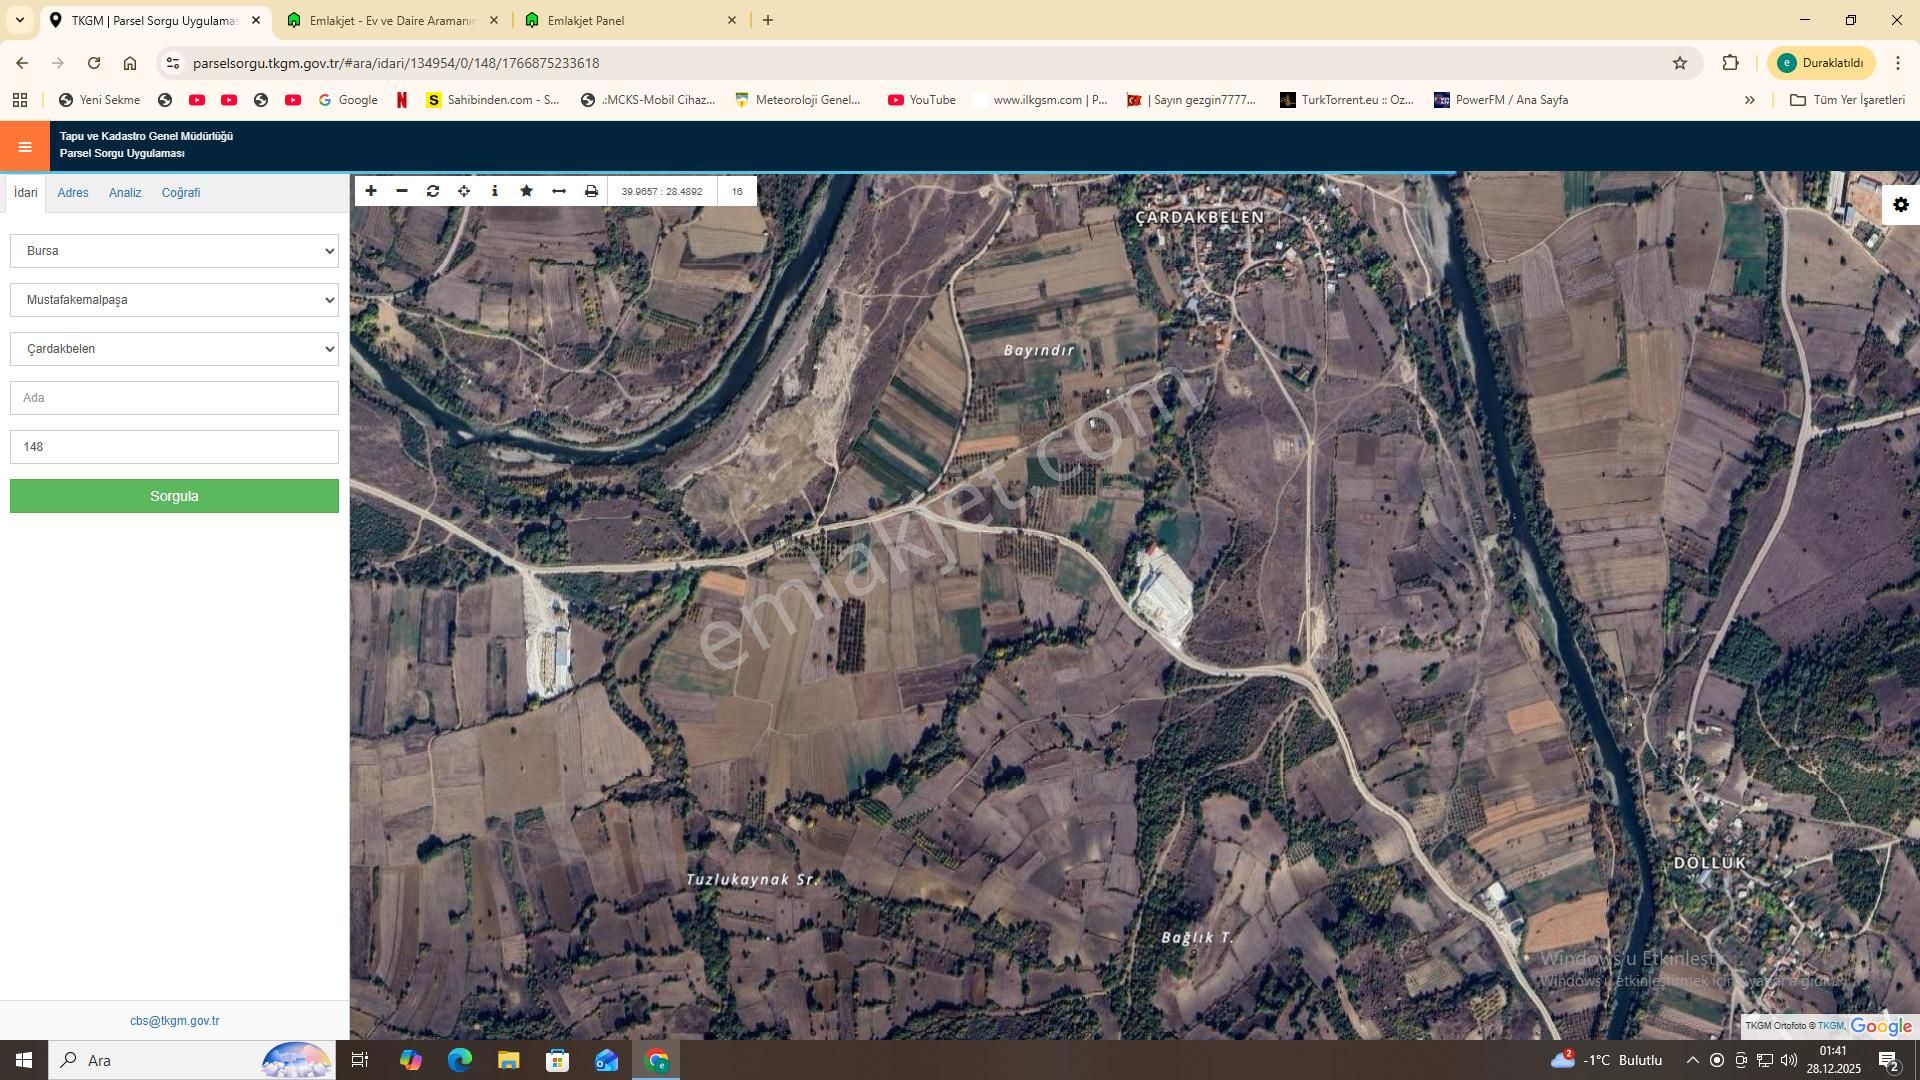Click the info tool icon

tap(495, 191)
